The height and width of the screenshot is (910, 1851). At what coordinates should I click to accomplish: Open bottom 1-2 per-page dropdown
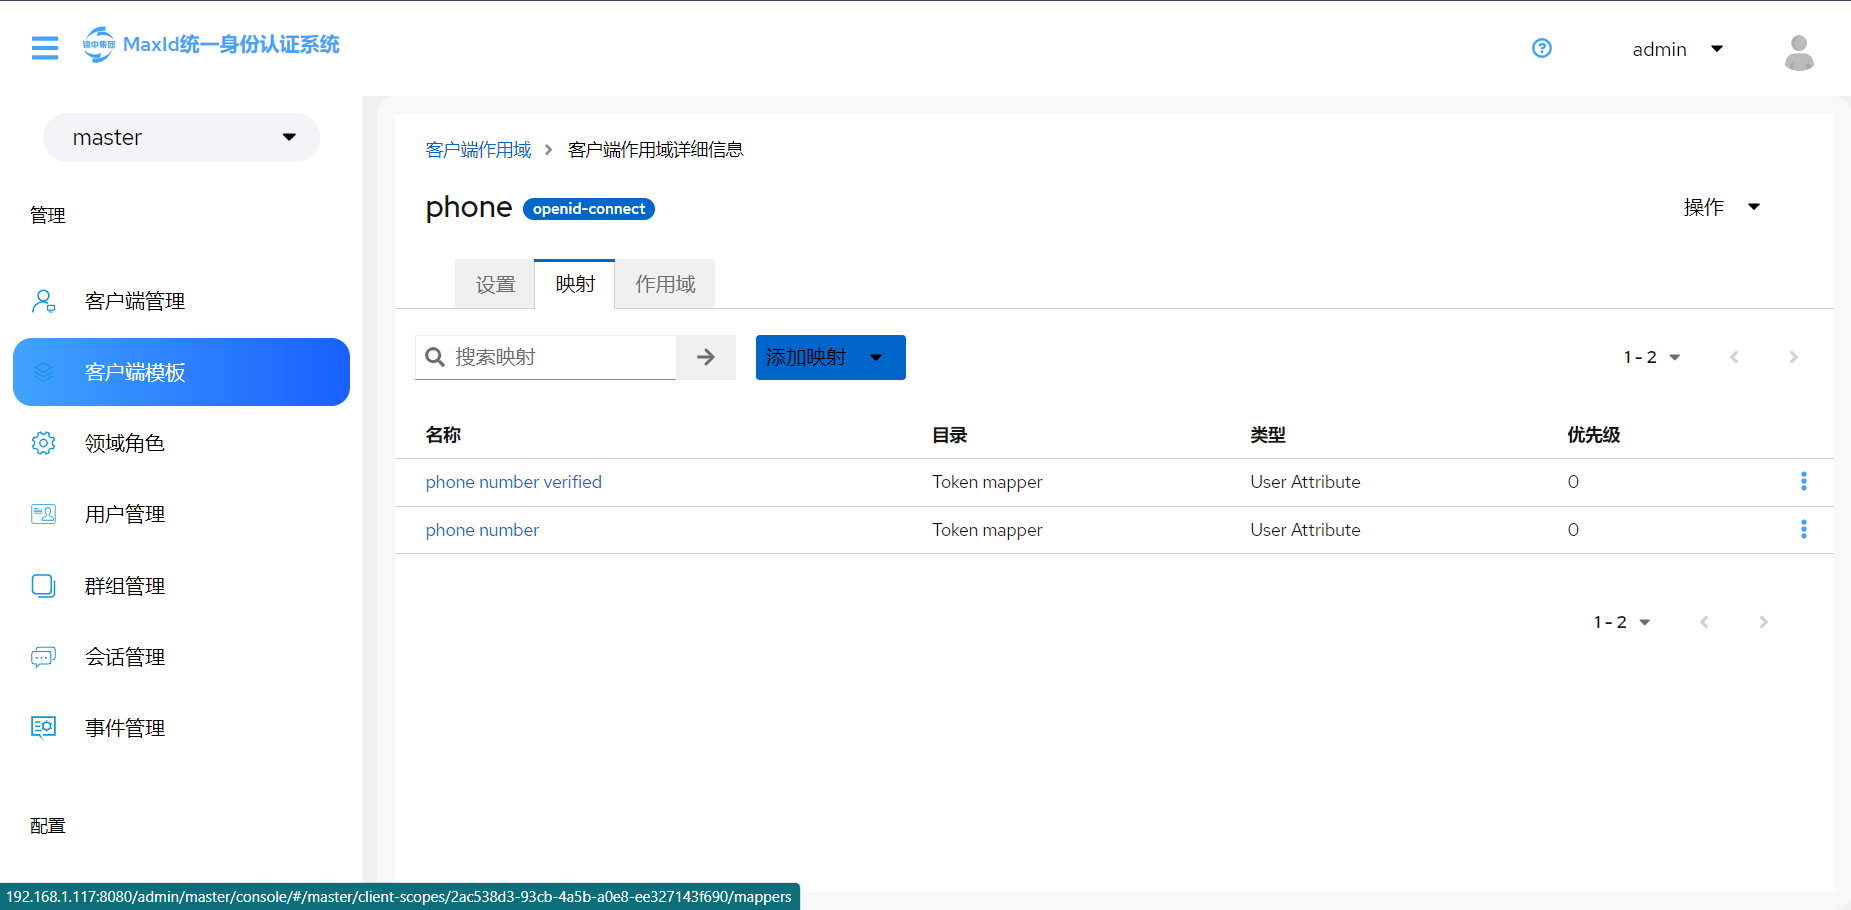[1622, 622]
